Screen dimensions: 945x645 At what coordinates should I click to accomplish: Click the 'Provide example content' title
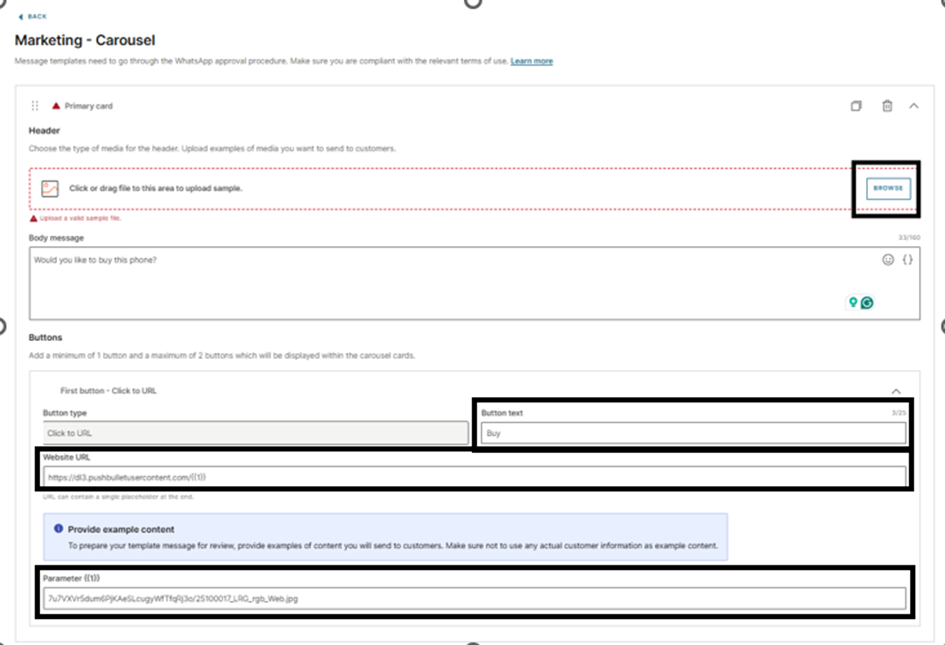coord(121,529)
